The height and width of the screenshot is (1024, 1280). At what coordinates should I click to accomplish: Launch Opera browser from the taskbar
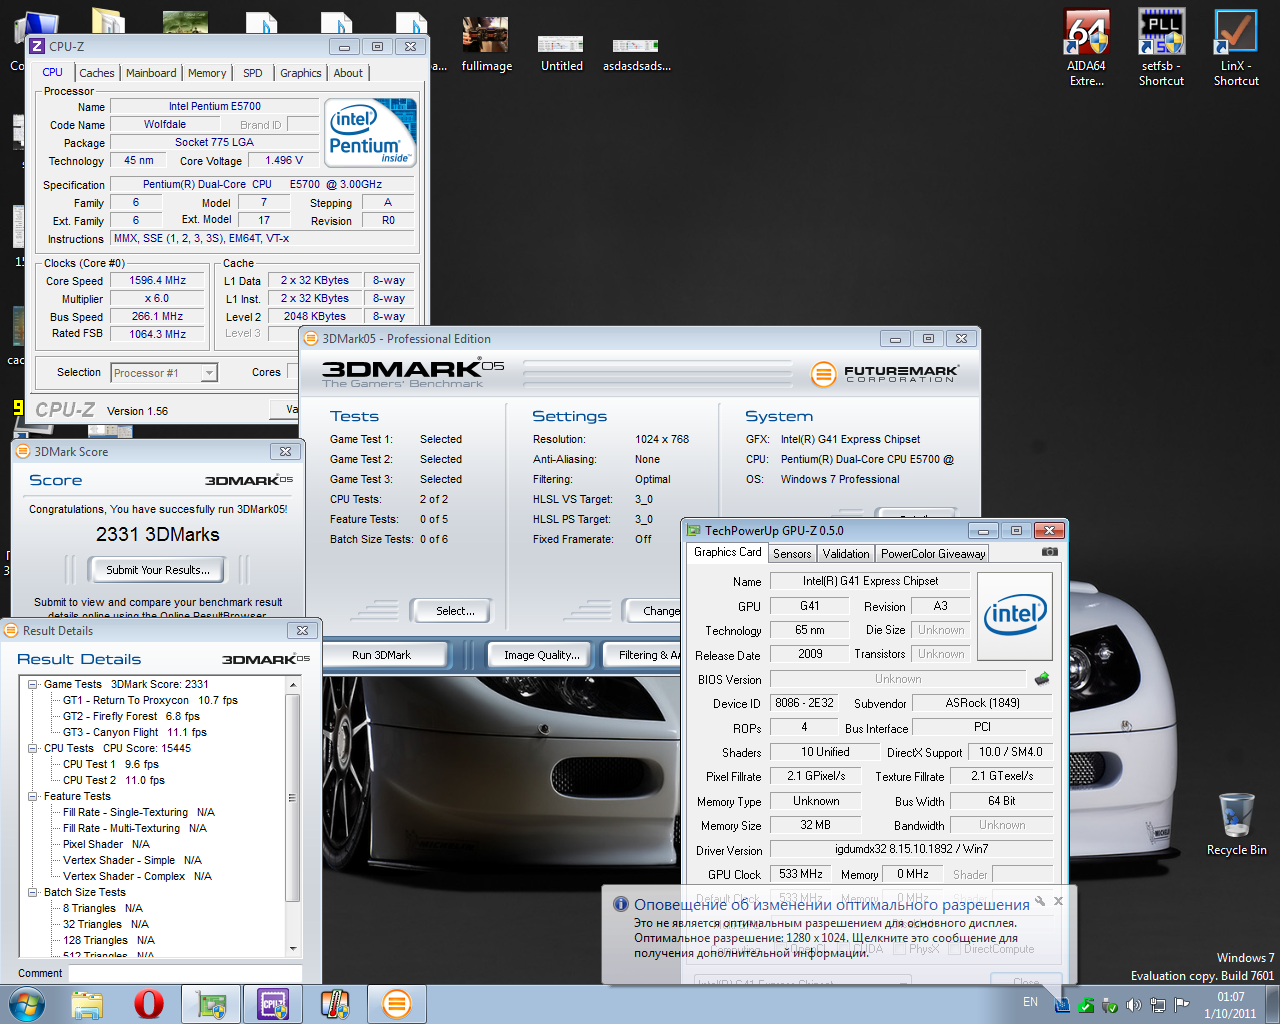coord(149,1004)
